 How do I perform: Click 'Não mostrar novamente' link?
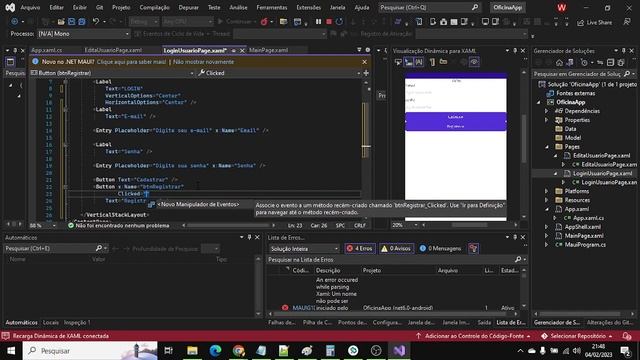click(x=203, y=62)
